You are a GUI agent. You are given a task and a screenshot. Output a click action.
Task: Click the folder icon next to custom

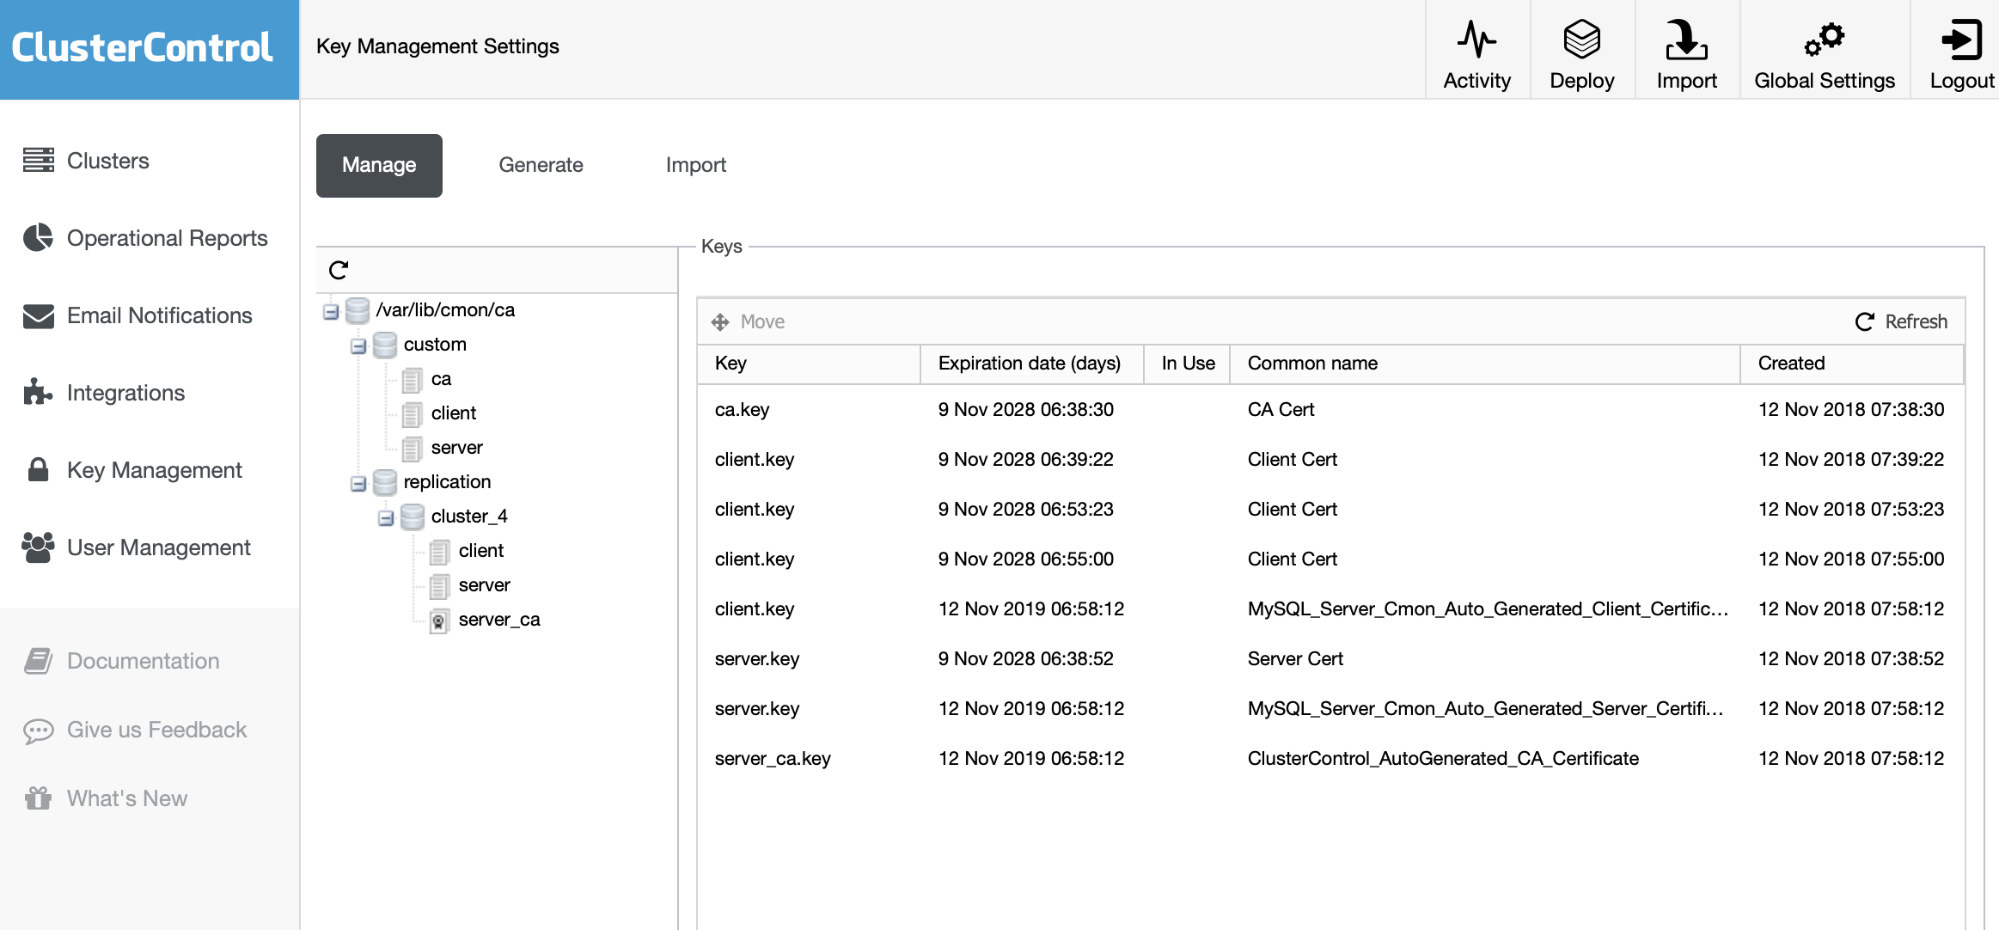pyautogui.click(x=385, y=345)
